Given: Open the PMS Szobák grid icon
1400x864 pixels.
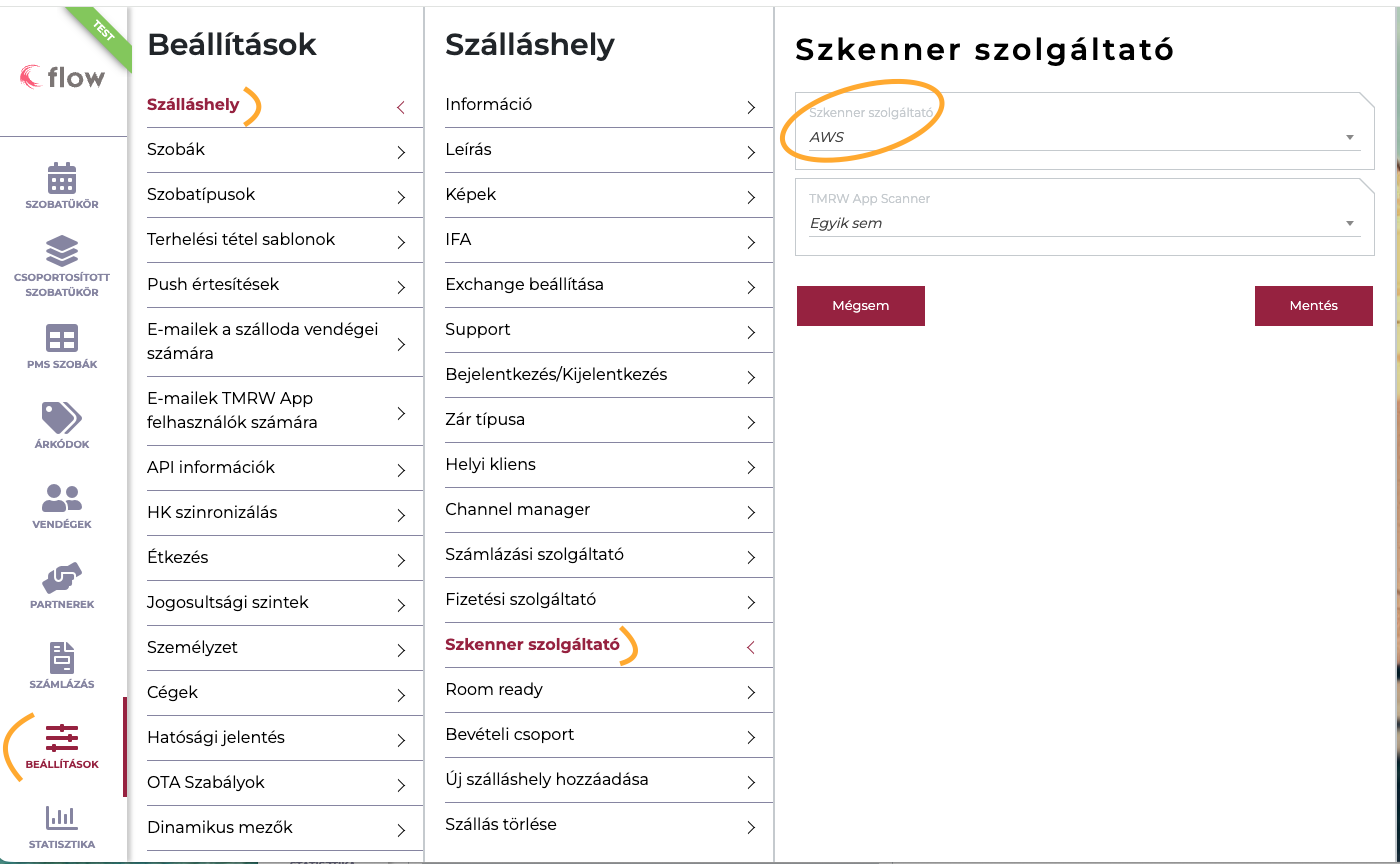Looking at the screenshot, I should pyautogui.click(x=62, y=338).
